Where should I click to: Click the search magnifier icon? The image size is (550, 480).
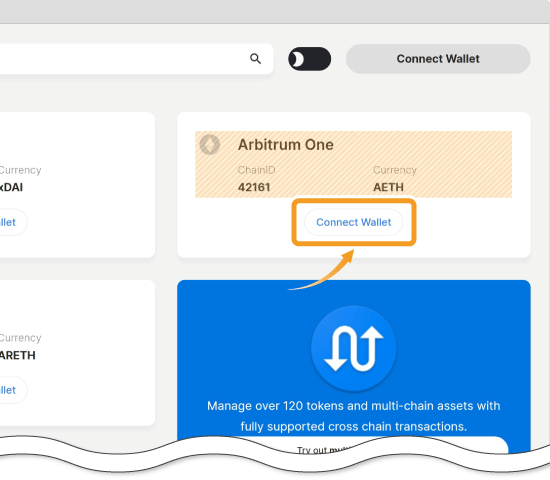(255, 59)
